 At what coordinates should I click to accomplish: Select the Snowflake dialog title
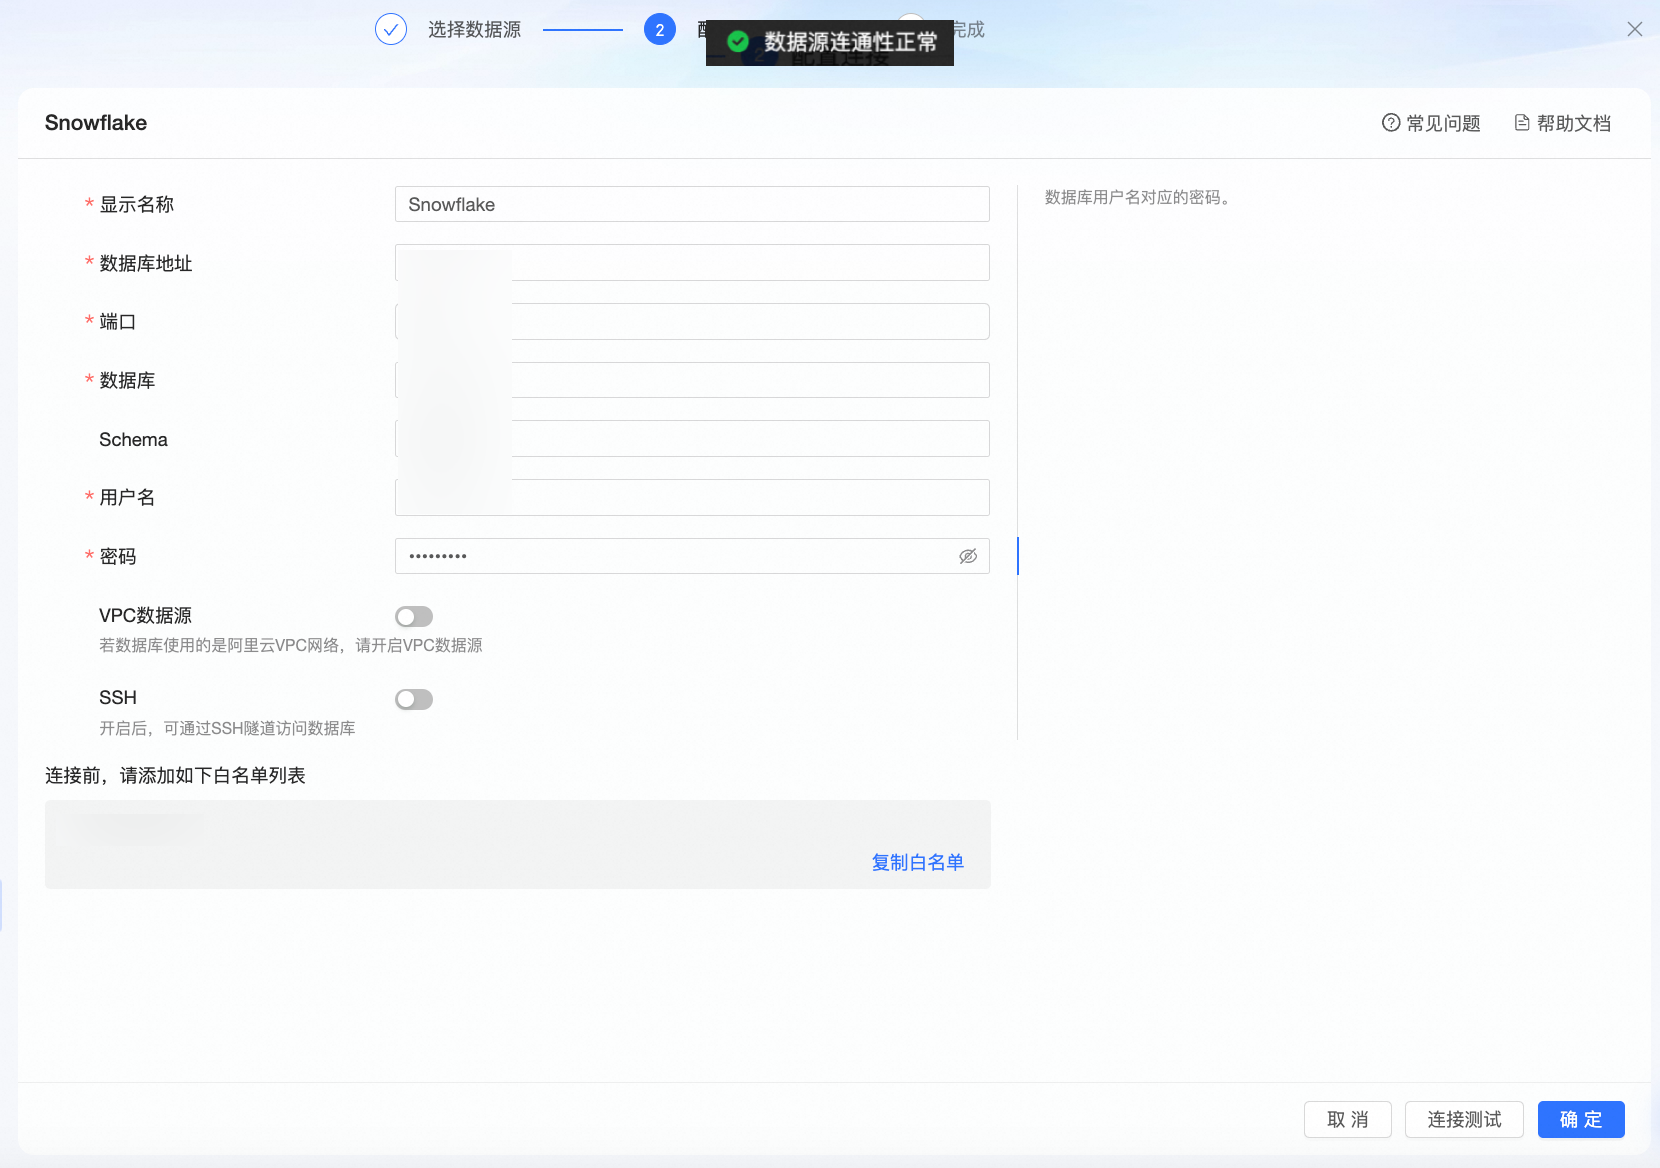96,123
